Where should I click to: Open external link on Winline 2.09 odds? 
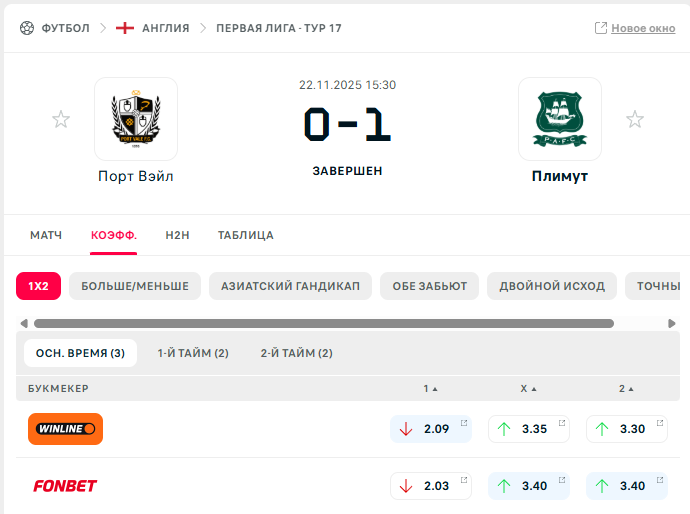(464, 423)
